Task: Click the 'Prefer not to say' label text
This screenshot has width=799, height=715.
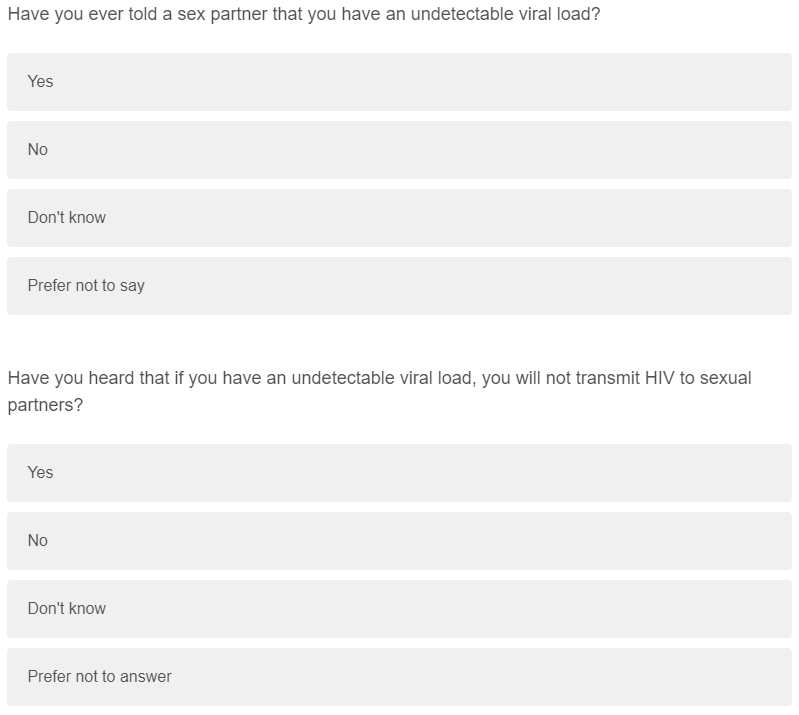Action: 86,286
